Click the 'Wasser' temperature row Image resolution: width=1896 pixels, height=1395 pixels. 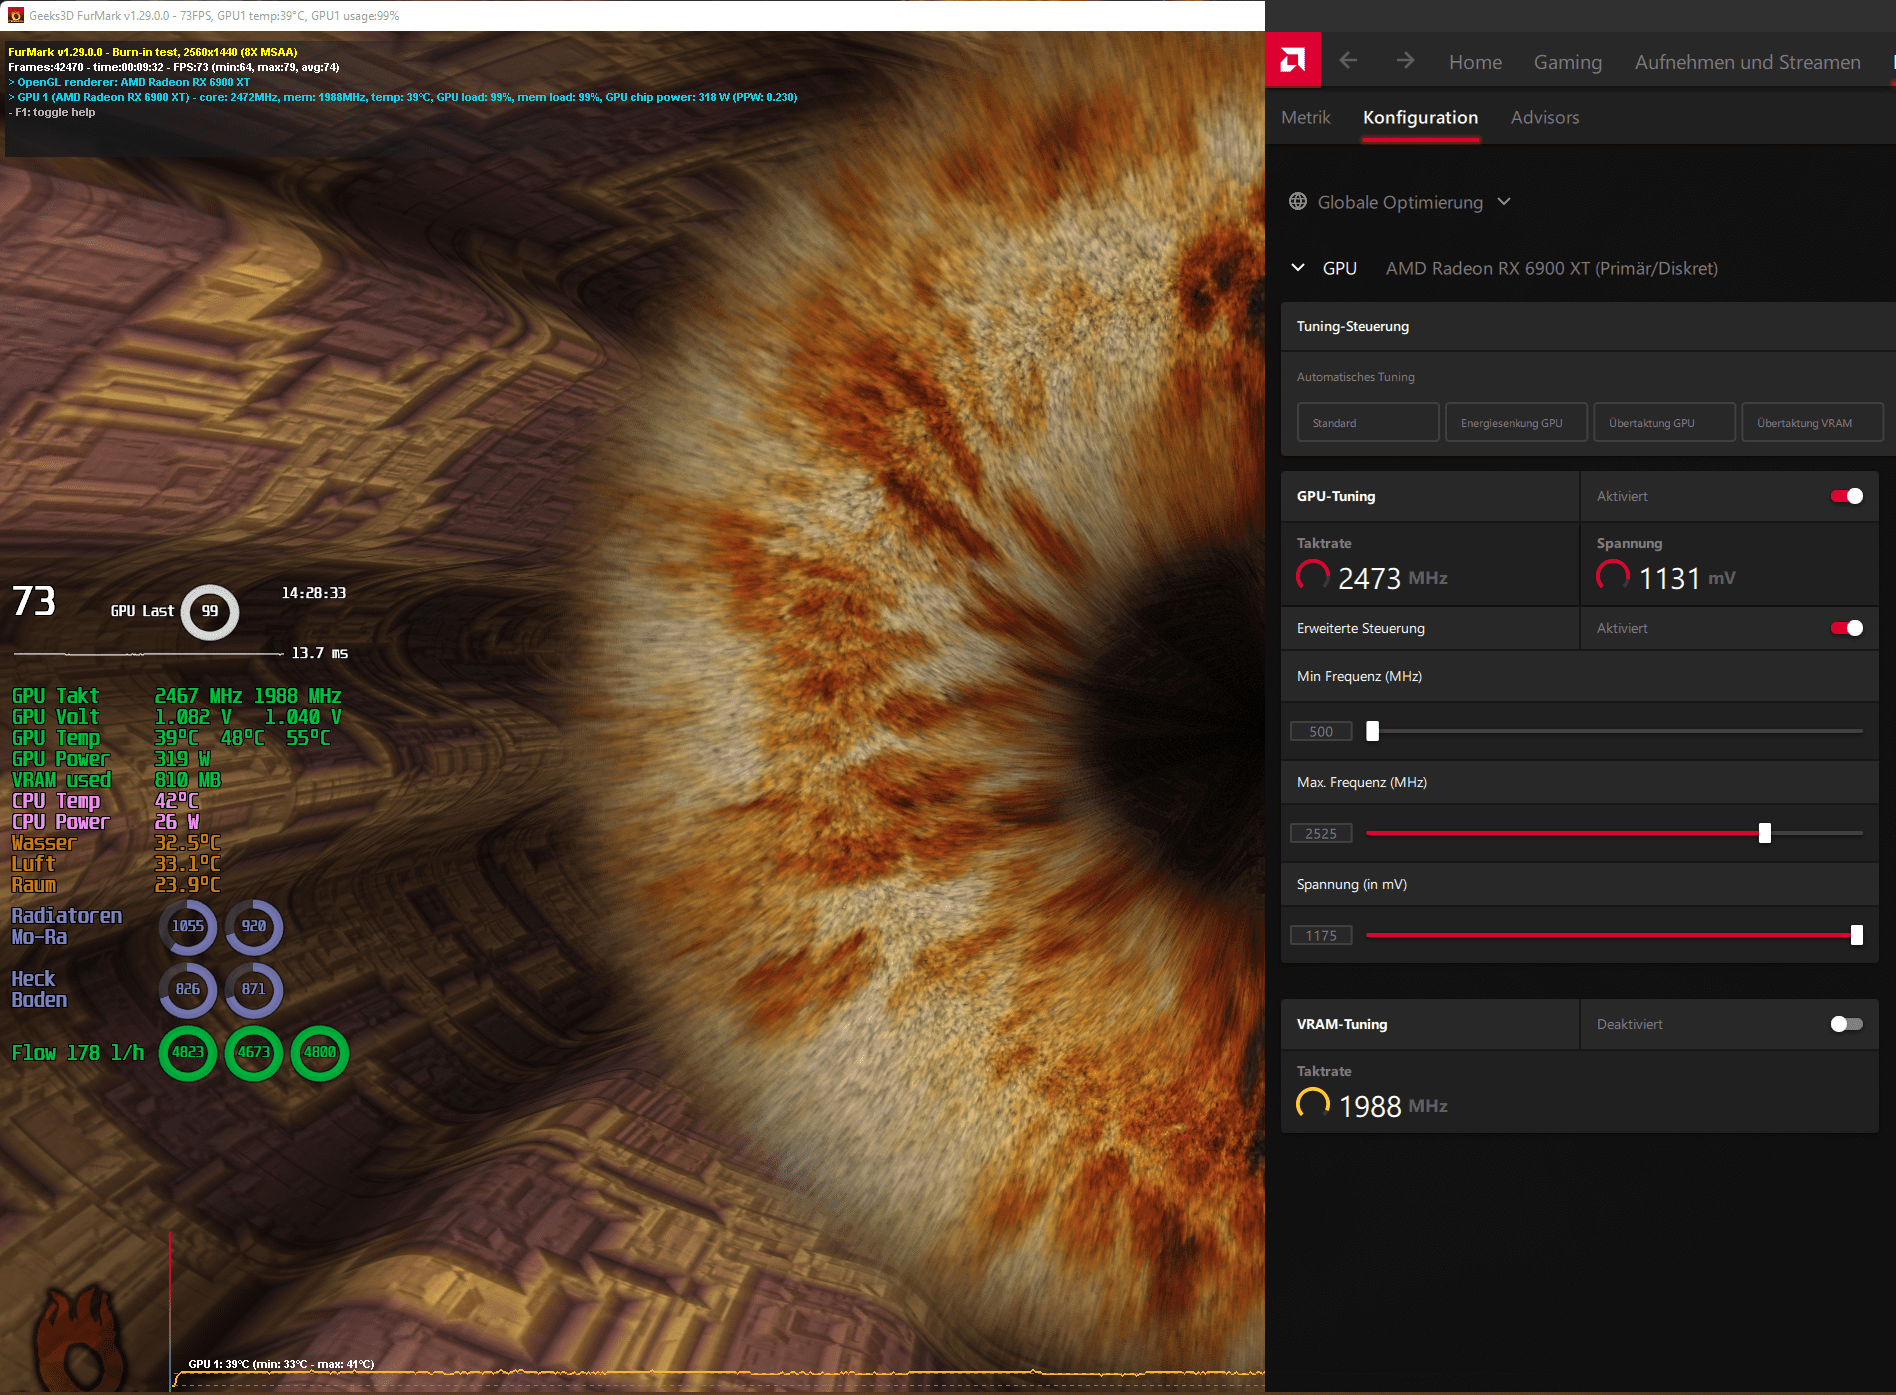point(116,843)
